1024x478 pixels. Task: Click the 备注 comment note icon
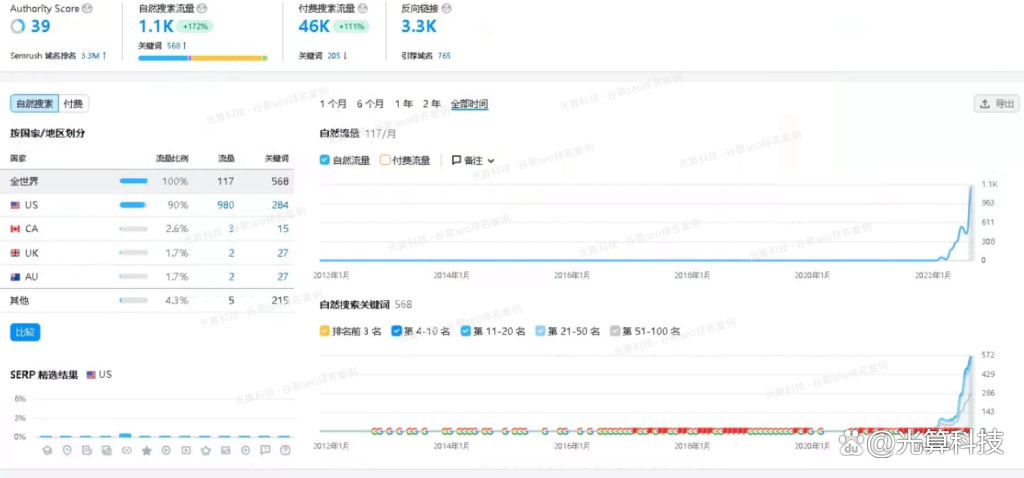pos(456,160)
